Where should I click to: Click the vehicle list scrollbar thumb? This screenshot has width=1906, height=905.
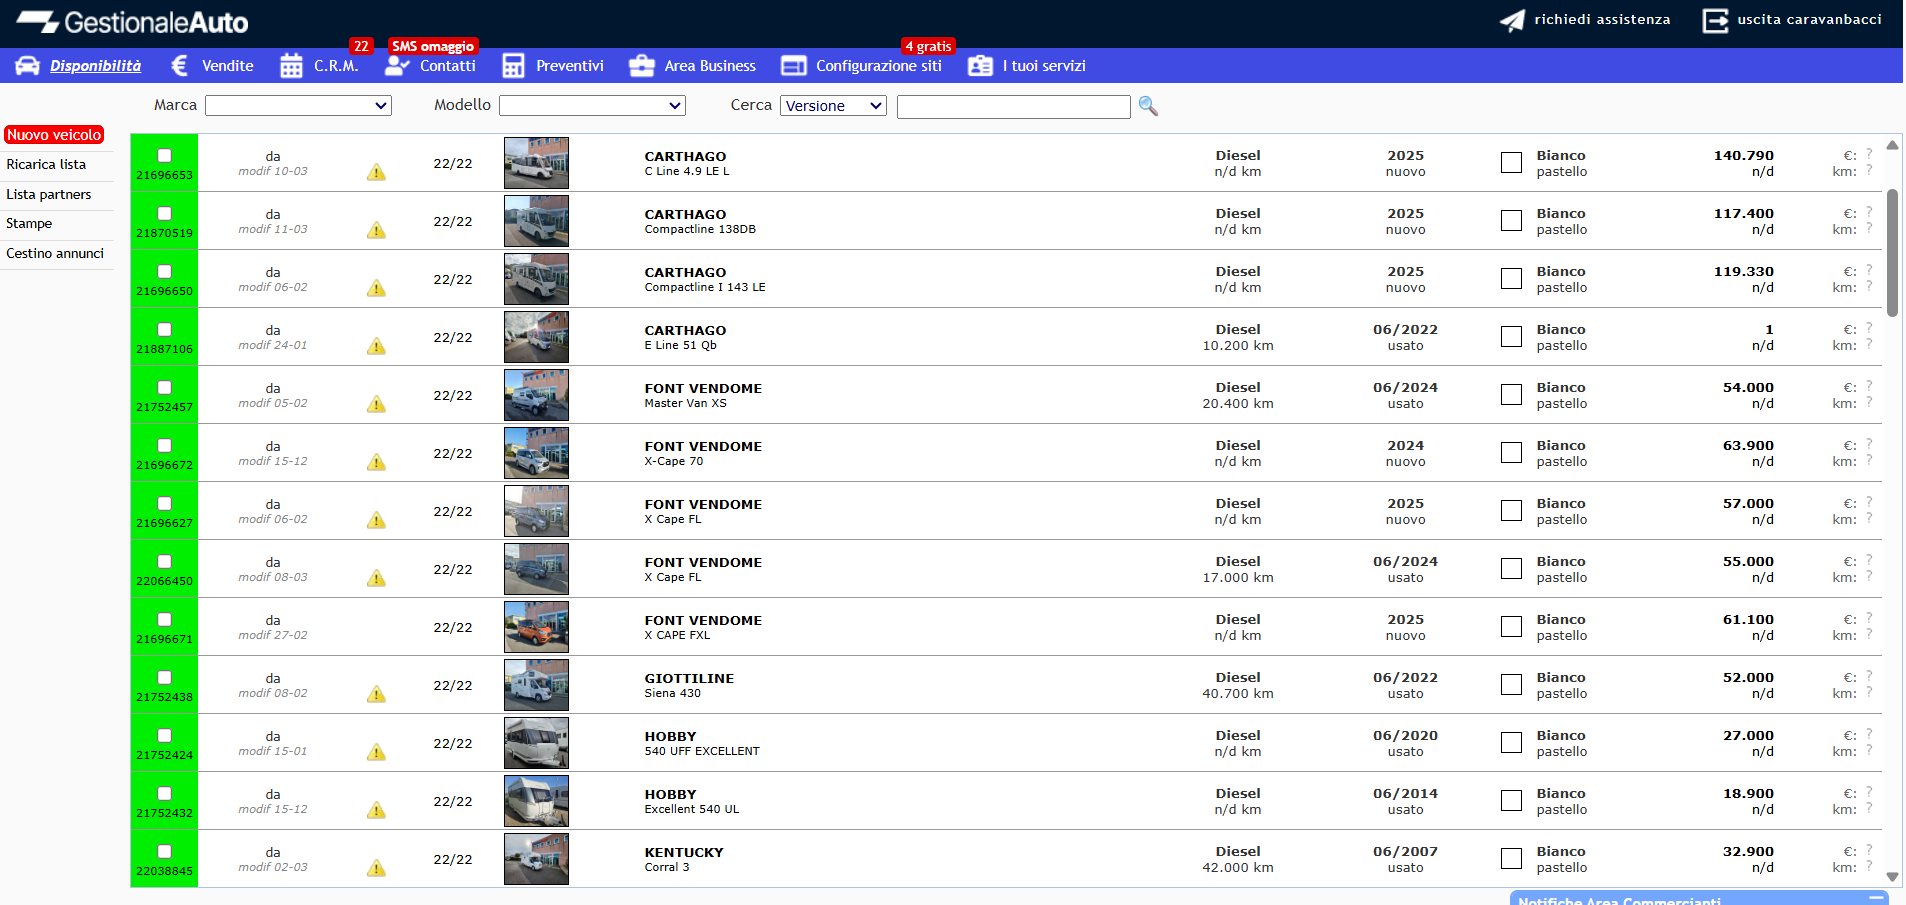click(x=1892, y=252)
